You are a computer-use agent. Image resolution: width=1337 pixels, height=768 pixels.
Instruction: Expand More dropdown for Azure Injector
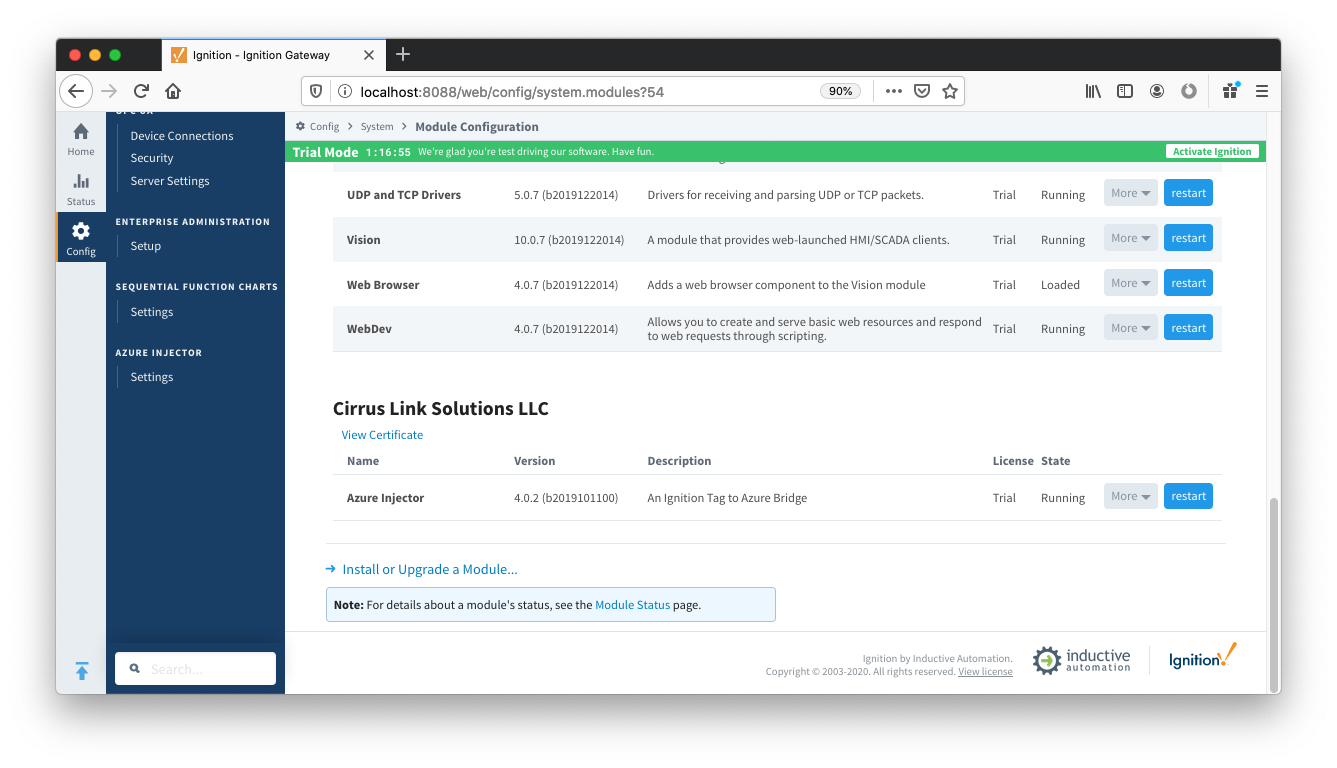click(x=1130, y=496)
